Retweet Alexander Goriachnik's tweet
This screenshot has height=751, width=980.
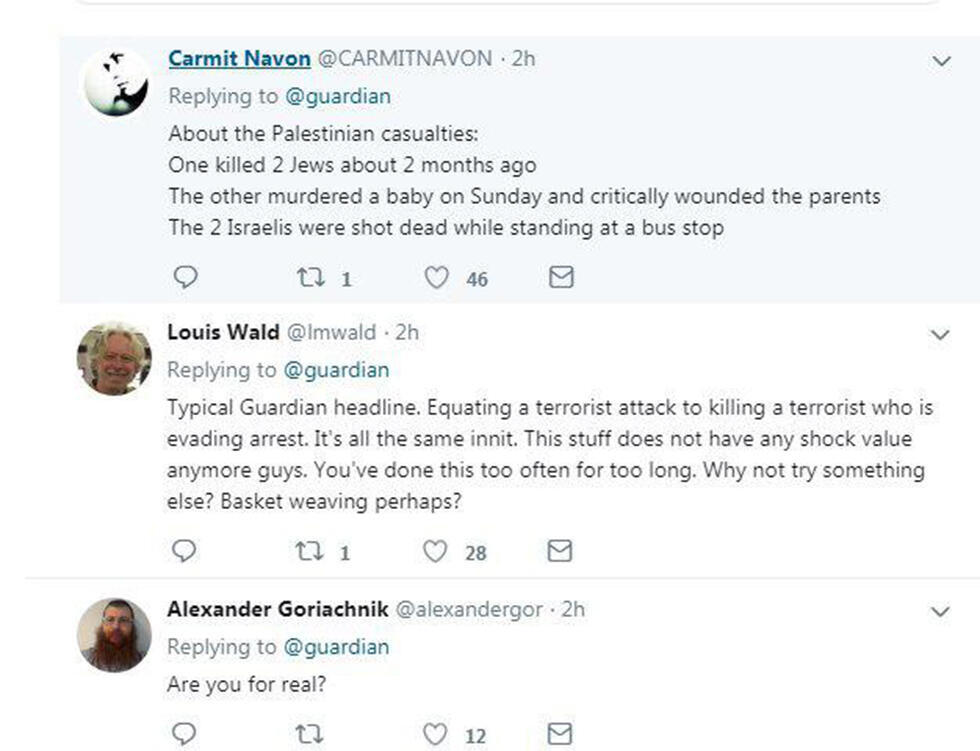(310, 734)
